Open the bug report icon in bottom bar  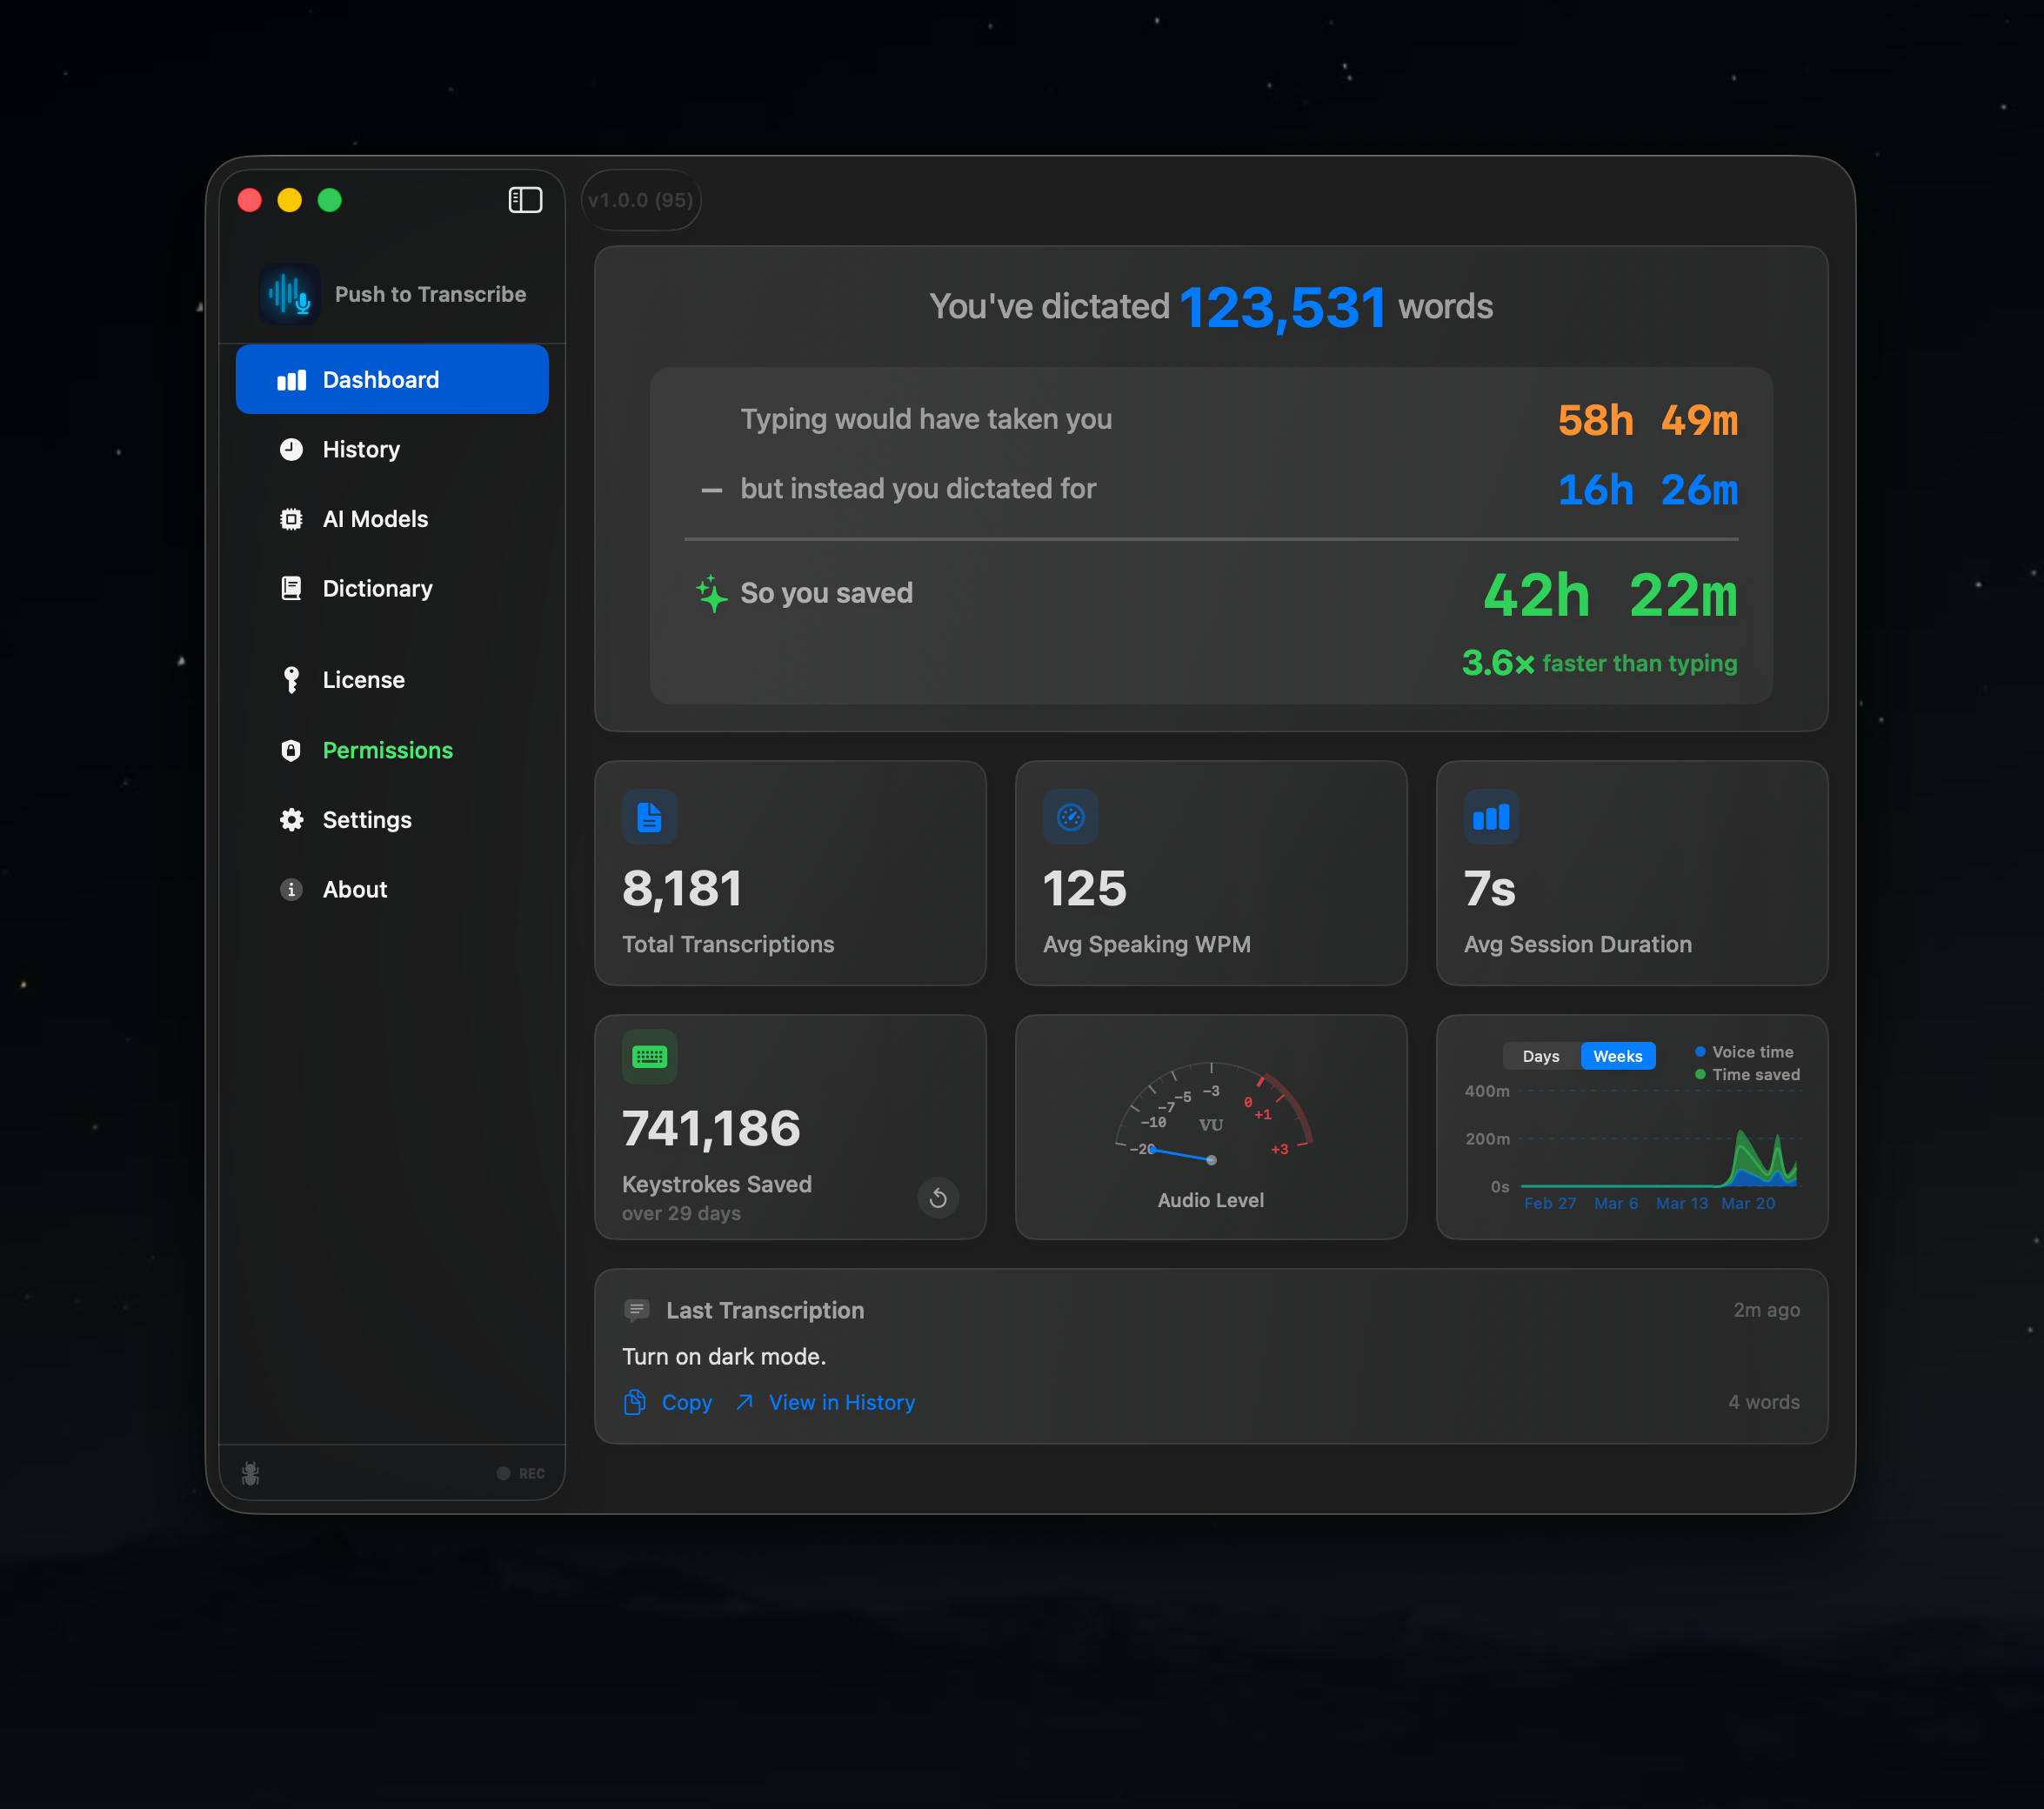coord(250,1473)
